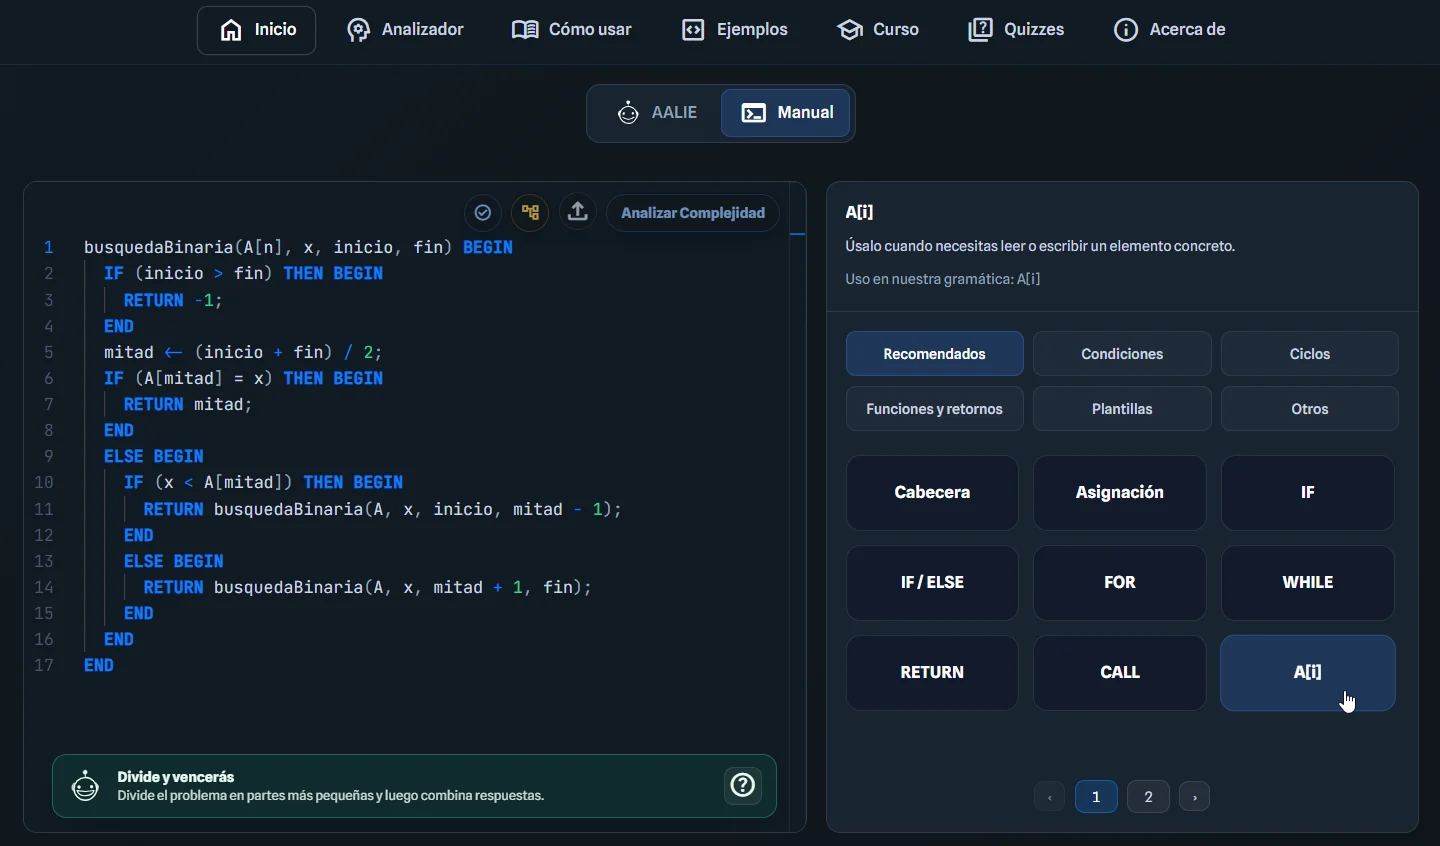Viewport: 1440px width, 846px height.
Task: Click the robot icon in the tip card
Action: click(86, 786)
